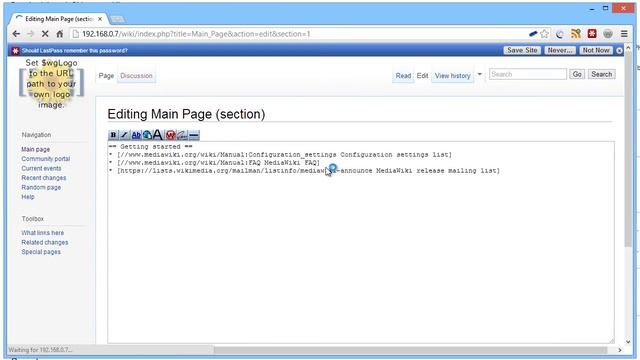The height and width of the screenshot is (360, 640).
Task: Open Related changes link
Action: 45,242
